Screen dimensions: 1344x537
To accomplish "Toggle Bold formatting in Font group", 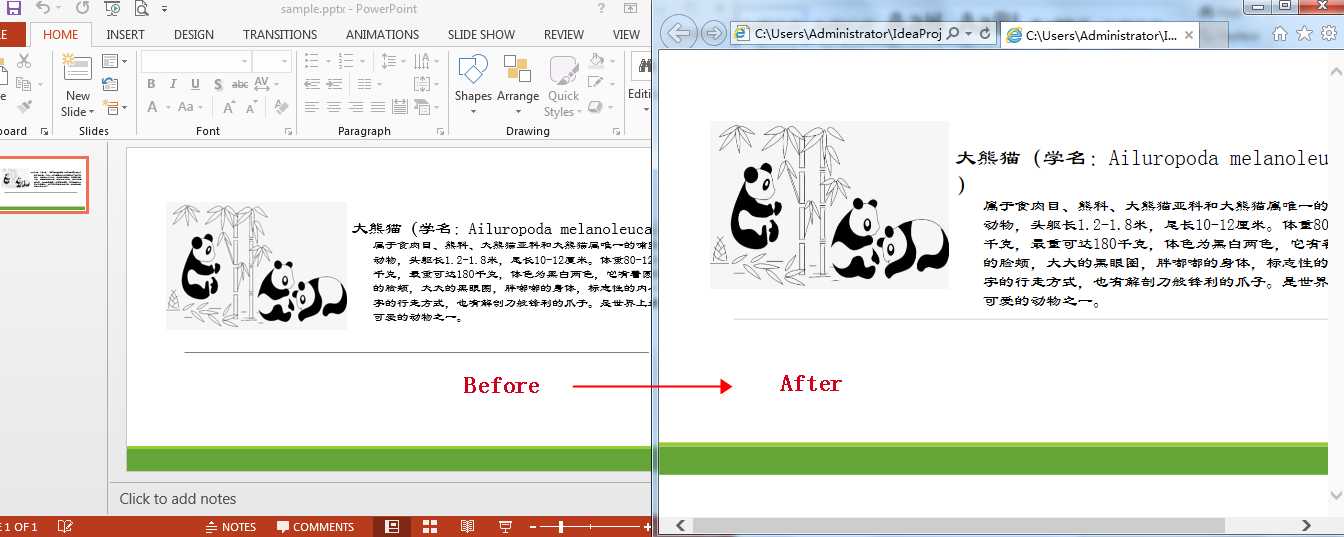I will pyautogui.click(x=152, y=85).
